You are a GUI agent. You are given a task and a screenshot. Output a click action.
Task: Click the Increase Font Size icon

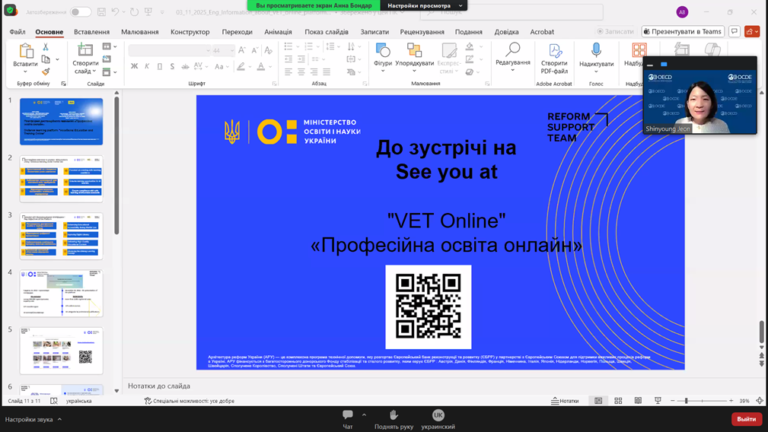(241, 50)
